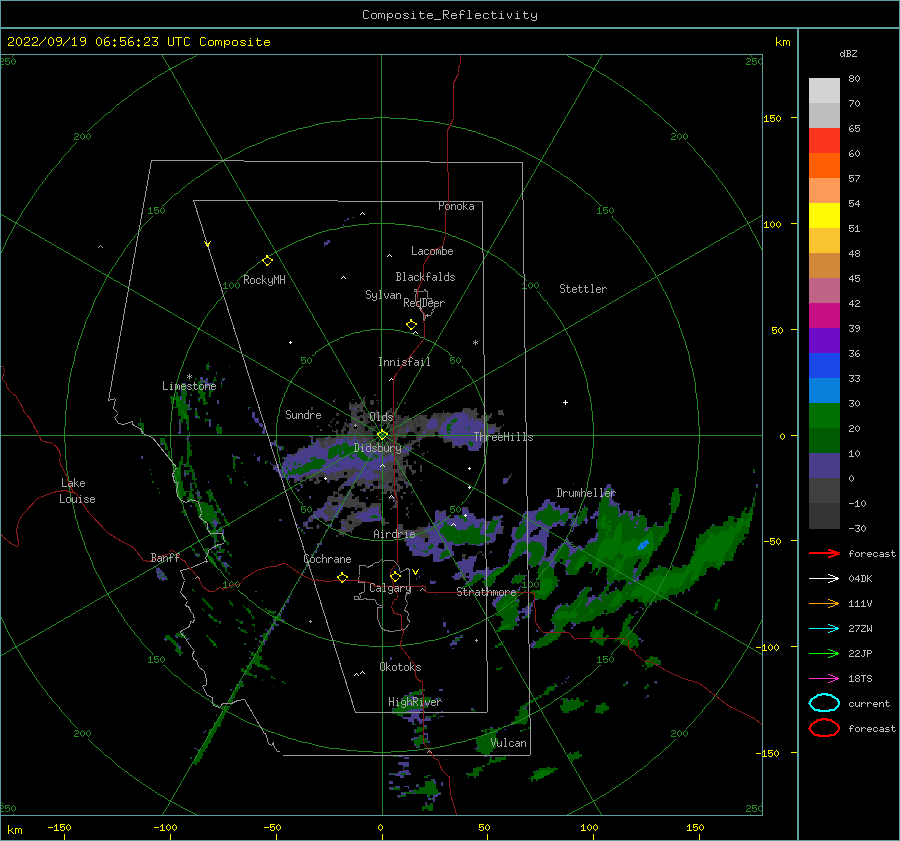
Task: Select the white 04DK arrow icon
Action: click(x=824, y=579)
